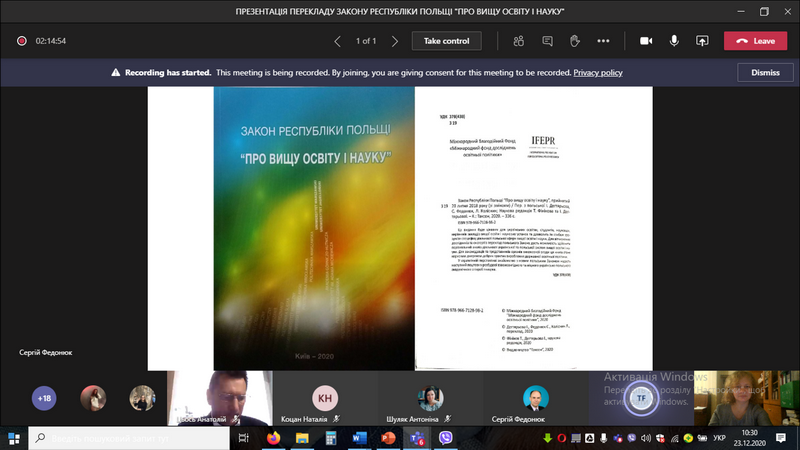Viewport: 800px width, 450px height.
Task: Open the meeting chat
Action: (x=547, y=41)
